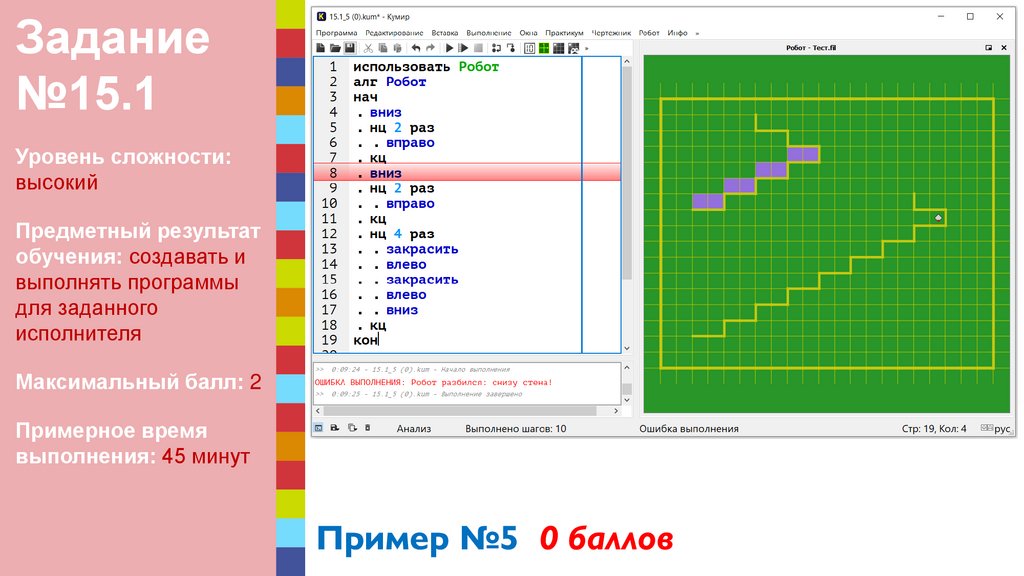Image resolution: width=1024 pixels, height=576 pixels.
Task: Show the Robot field green icon
Action: [x=544, y=48]
